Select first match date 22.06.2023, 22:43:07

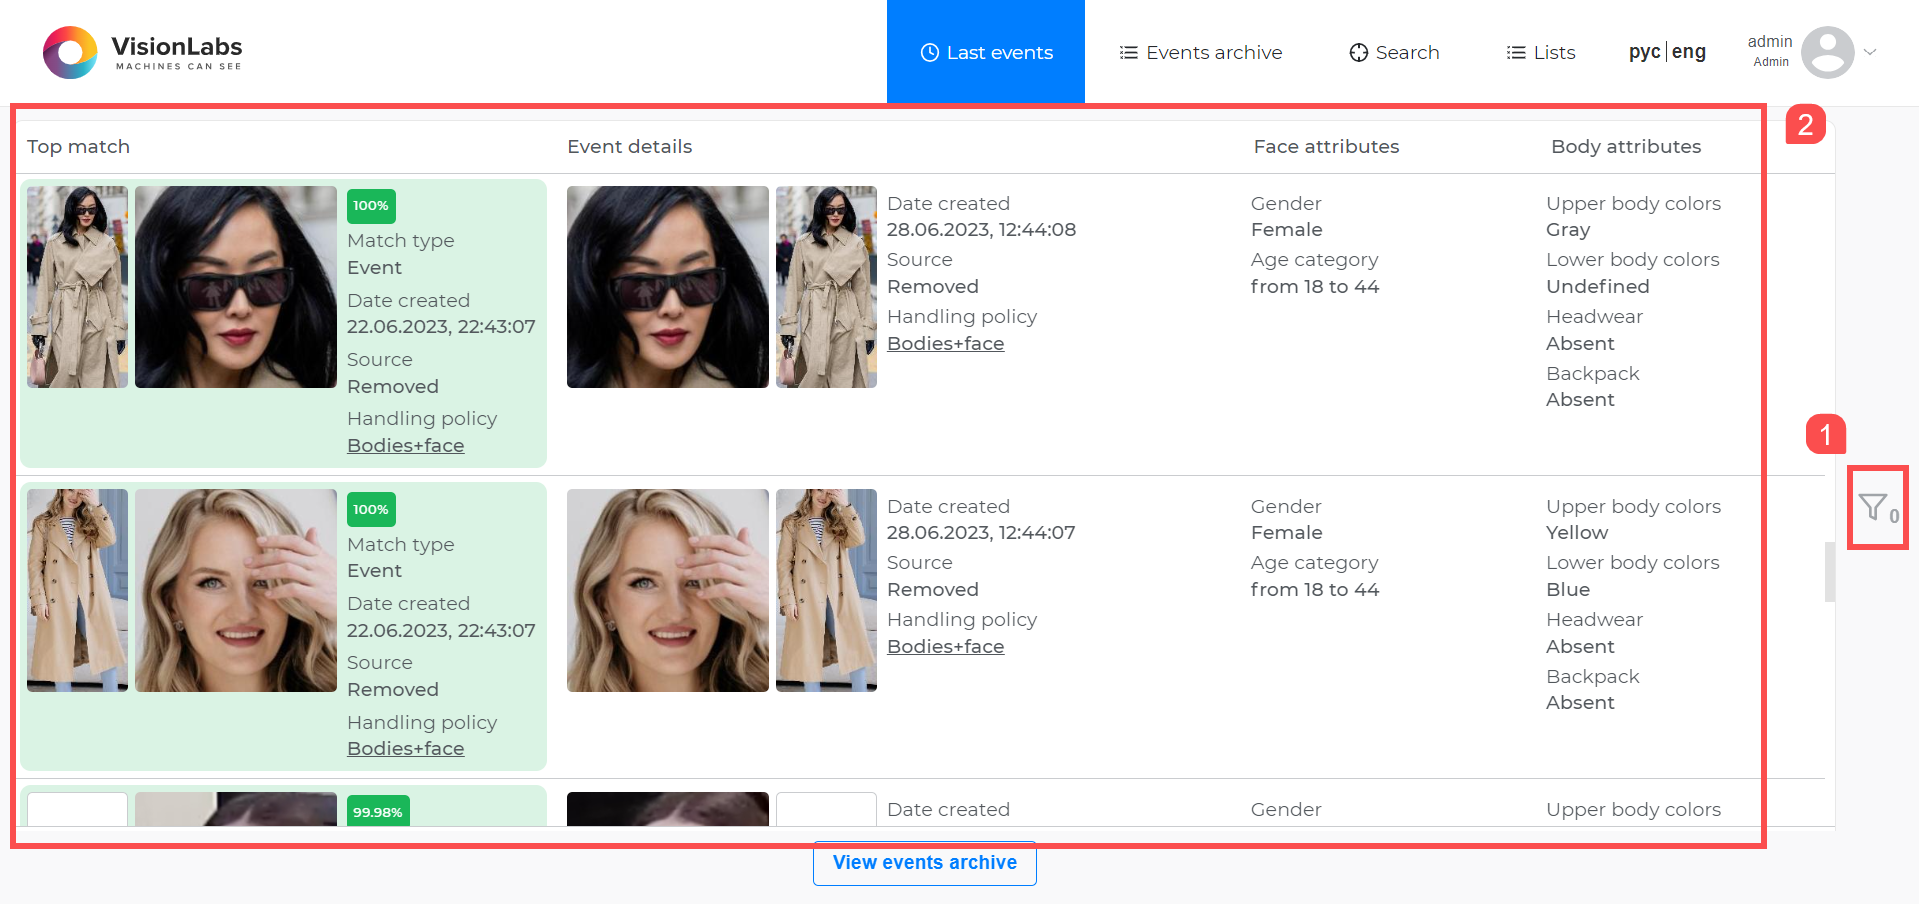[441, 326]
